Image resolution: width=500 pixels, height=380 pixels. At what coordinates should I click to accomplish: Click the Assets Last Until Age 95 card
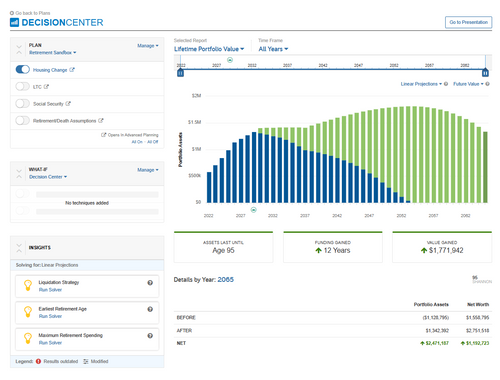coord(223,247)
